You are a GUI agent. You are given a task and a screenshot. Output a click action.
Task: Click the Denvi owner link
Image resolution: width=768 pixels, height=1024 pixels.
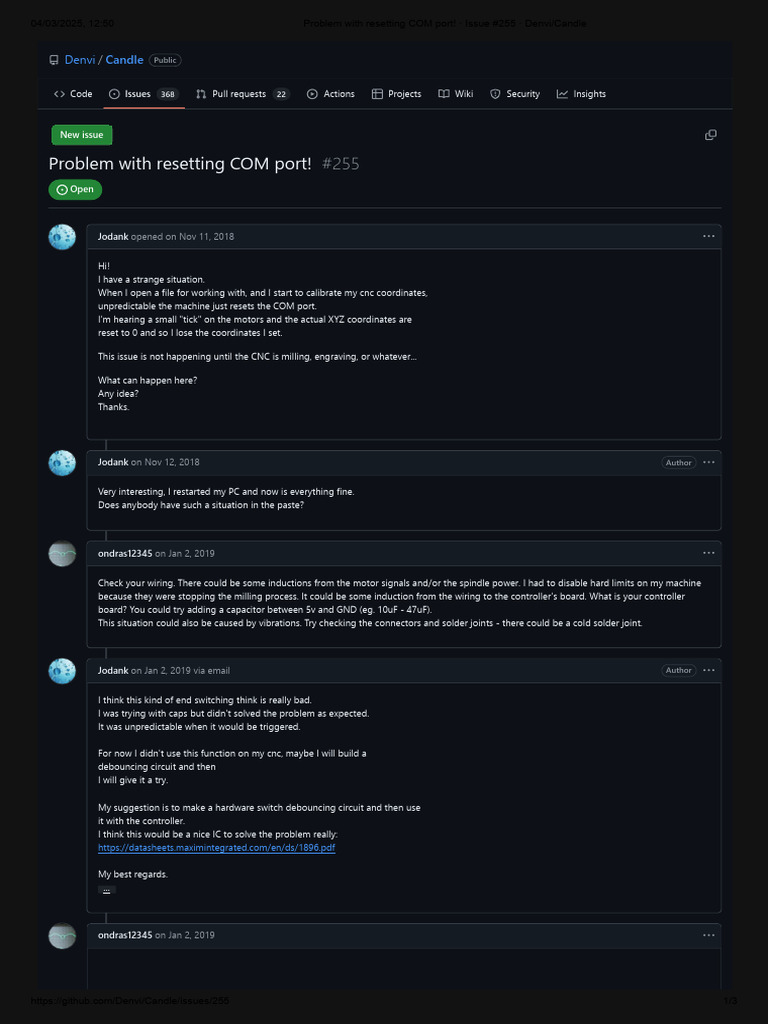[x=80, y=60]
